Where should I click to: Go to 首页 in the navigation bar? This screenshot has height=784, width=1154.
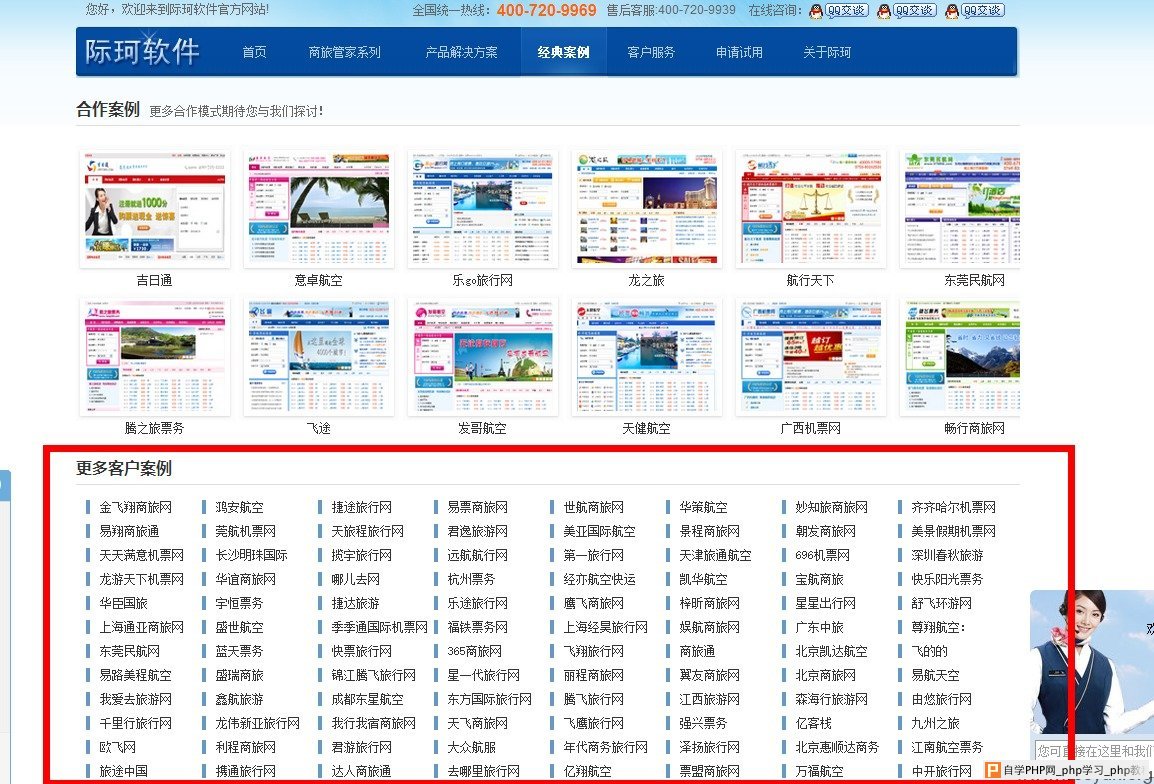255,52
